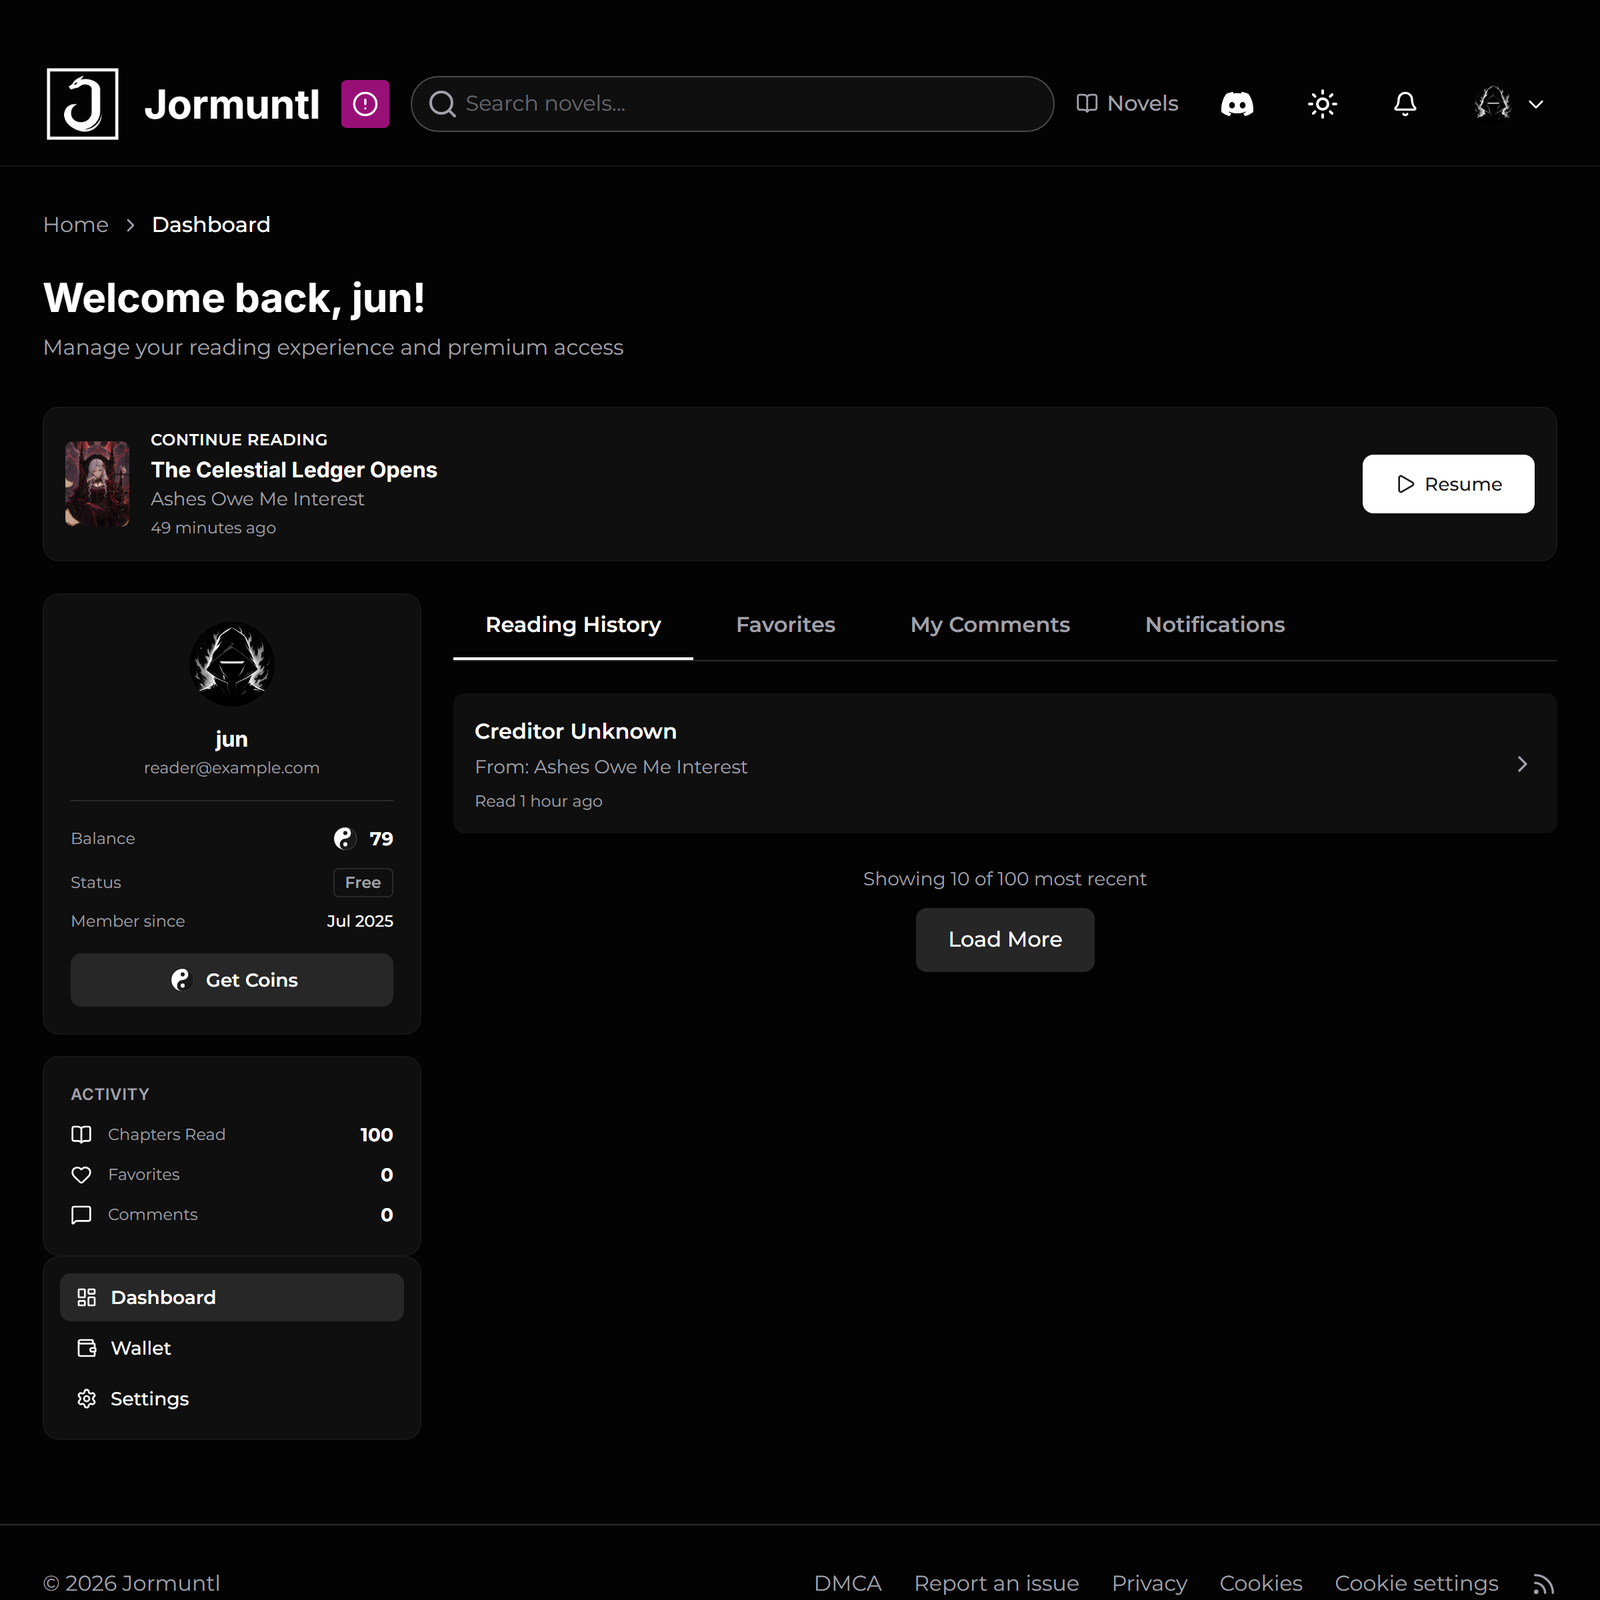The width and height of the screenshot is (1600, 1600).
Task: Click the Jormuntl logo icon
Action: pos(82,104)
